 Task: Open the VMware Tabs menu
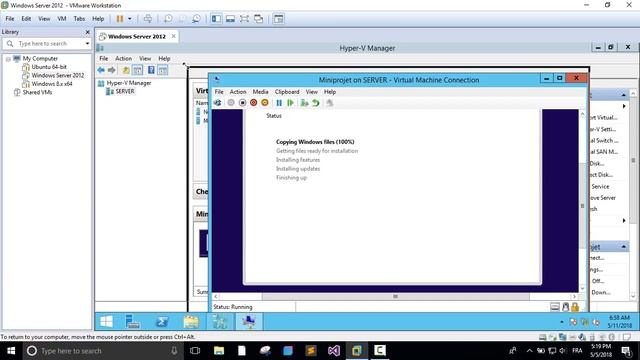pyautogui.click(x=79, y=19)
